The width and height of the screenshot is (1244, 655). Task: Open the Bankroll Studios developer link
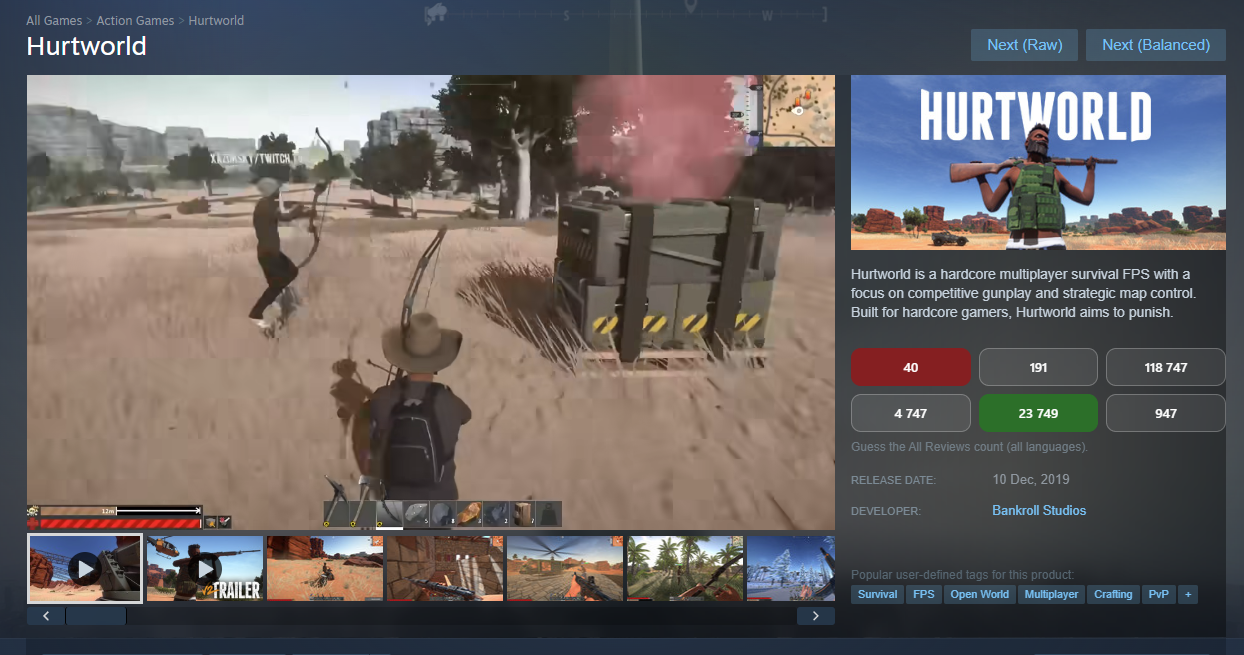pyautogui.click(x=1039, y=511)
